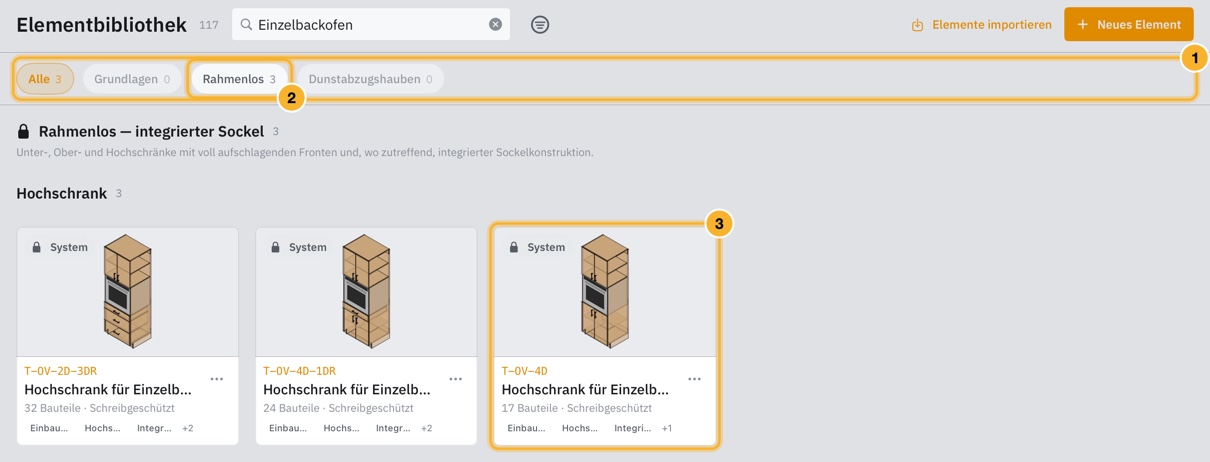
Task: Click the 32 Bauteile text
Action: pos(53,408)
